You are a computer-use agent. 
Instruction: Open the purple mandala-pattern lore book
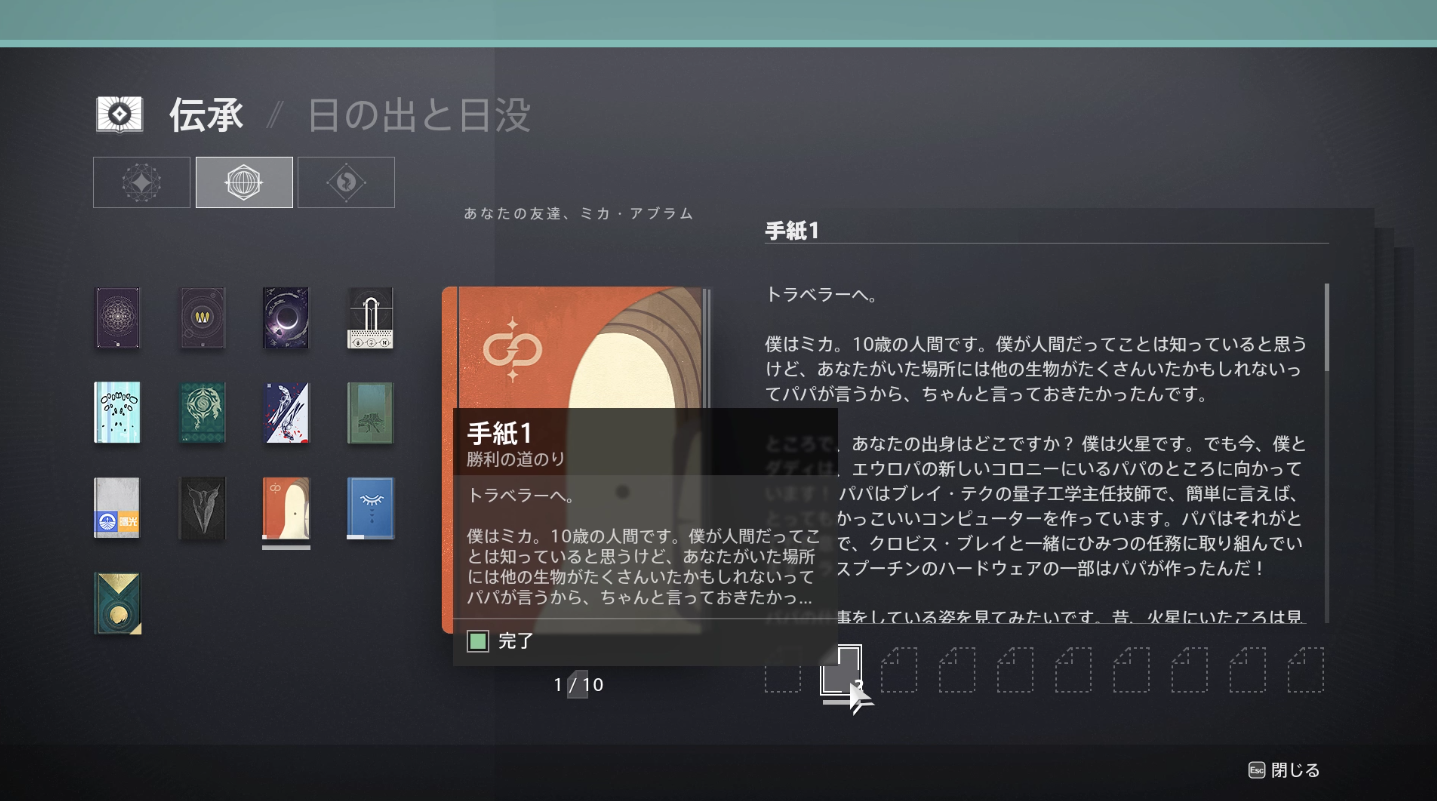[117, 318]
